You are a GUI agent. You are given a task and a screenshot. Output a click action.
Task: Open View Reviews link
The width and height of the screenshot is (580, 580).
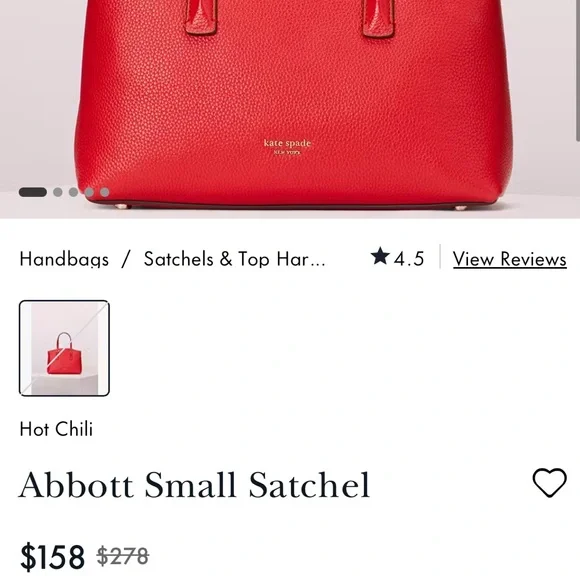coord(509,259)
